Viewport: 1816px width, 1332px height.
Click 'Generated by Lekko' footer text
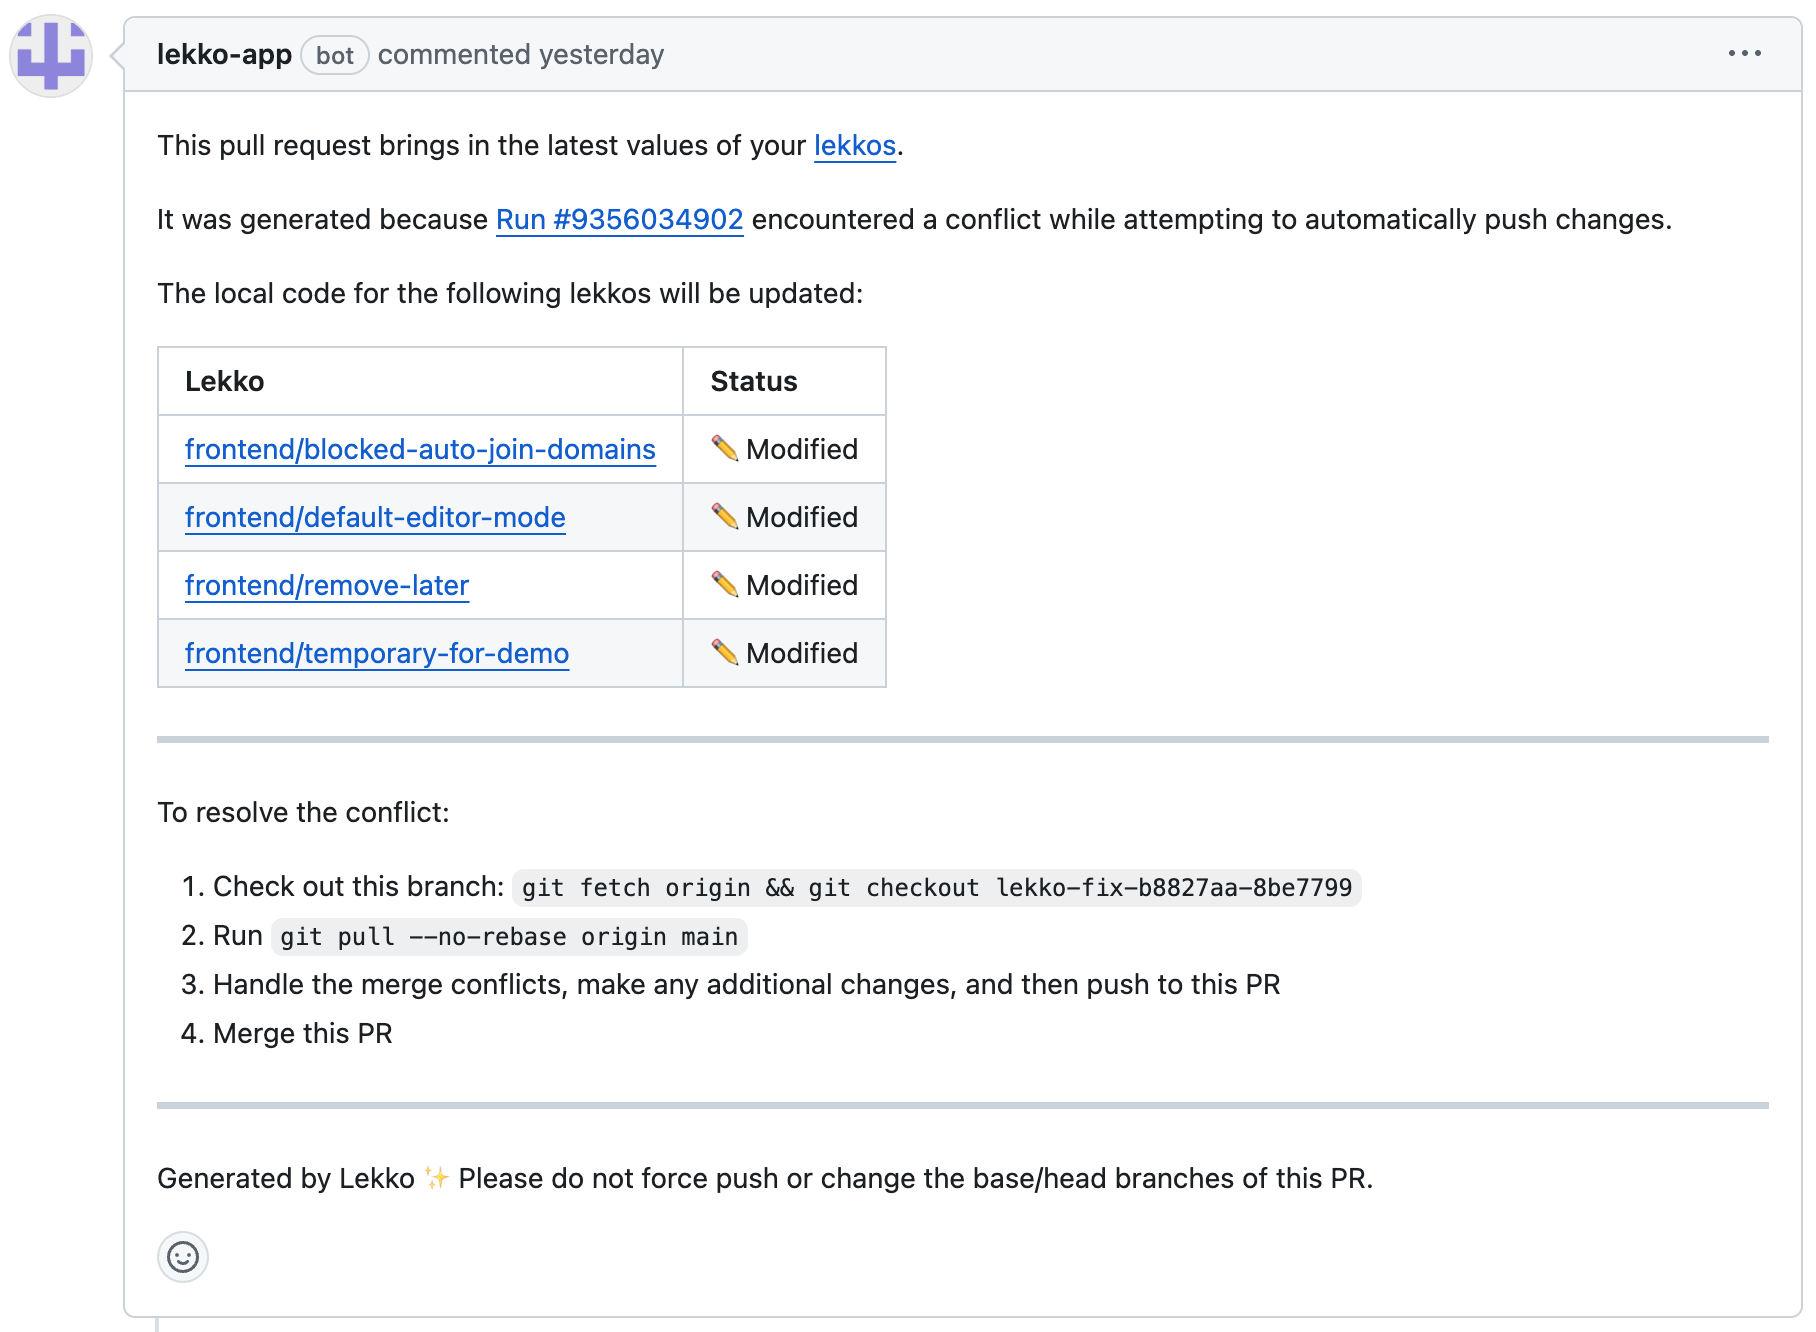click(x=286, y=1179)
